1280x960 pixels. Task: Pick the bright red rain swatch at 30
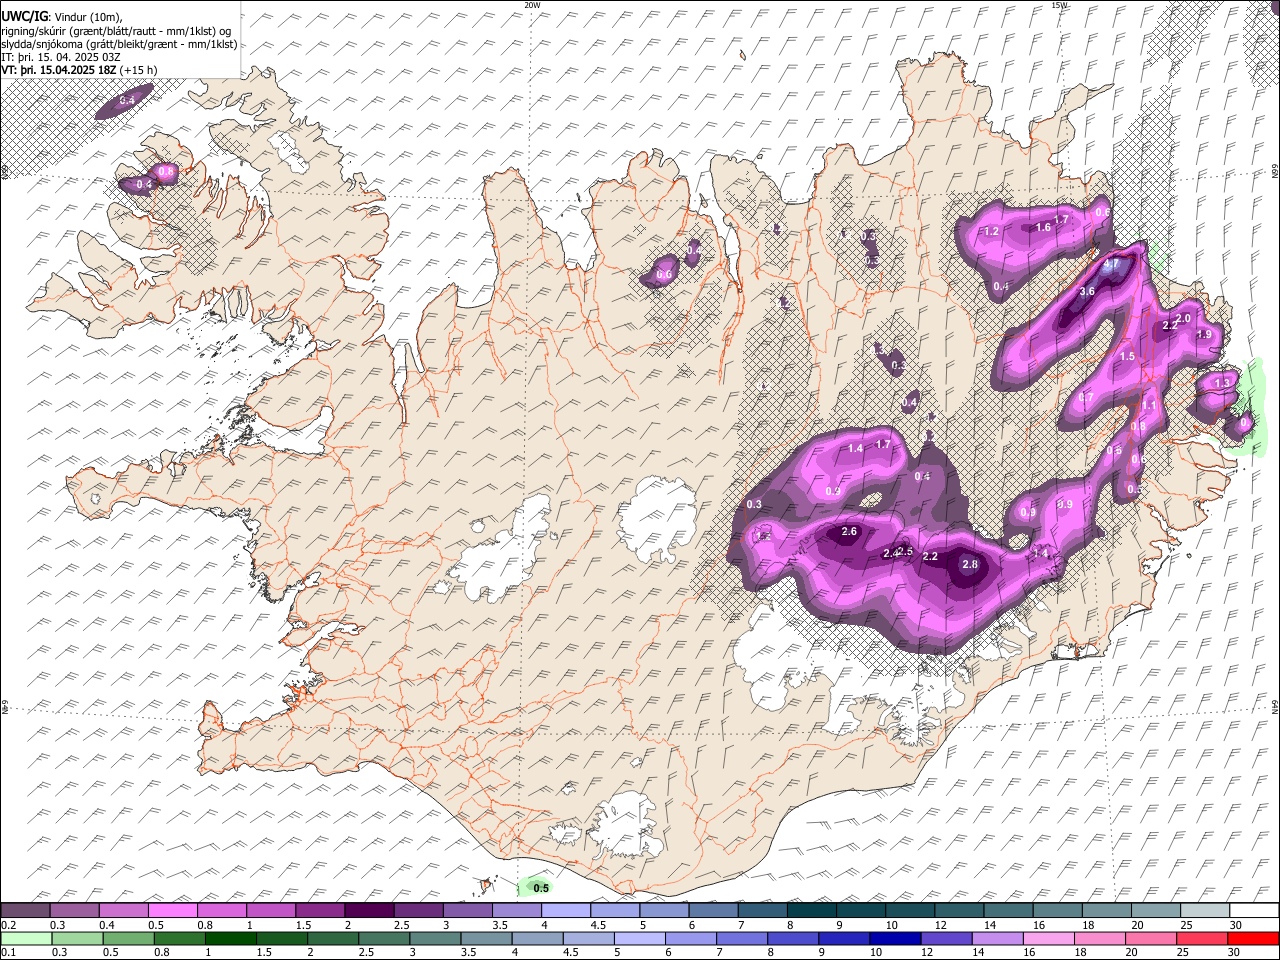click(1253, 939)
